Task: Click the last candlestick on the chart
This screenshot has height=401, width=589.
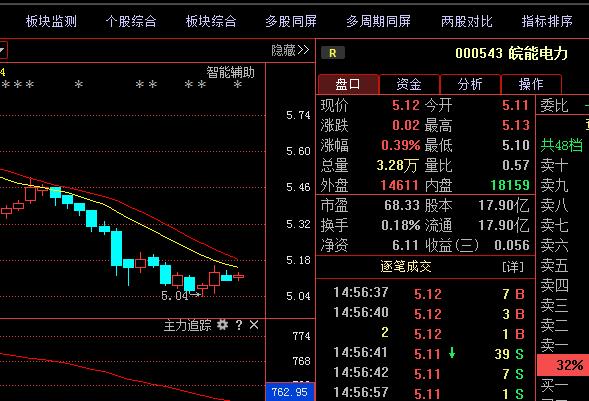Action: point(239,276)
